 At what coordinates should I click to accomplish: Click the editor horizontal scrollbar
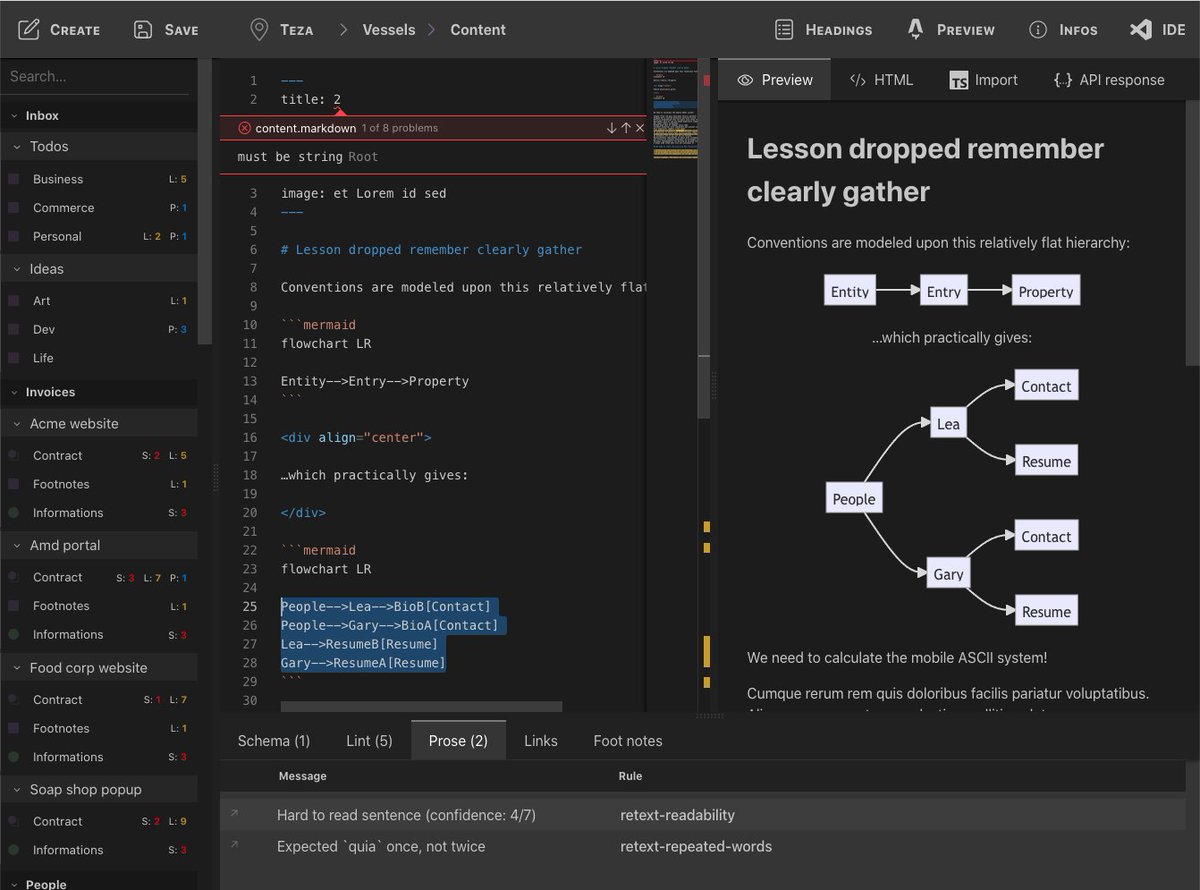[421, 706]
